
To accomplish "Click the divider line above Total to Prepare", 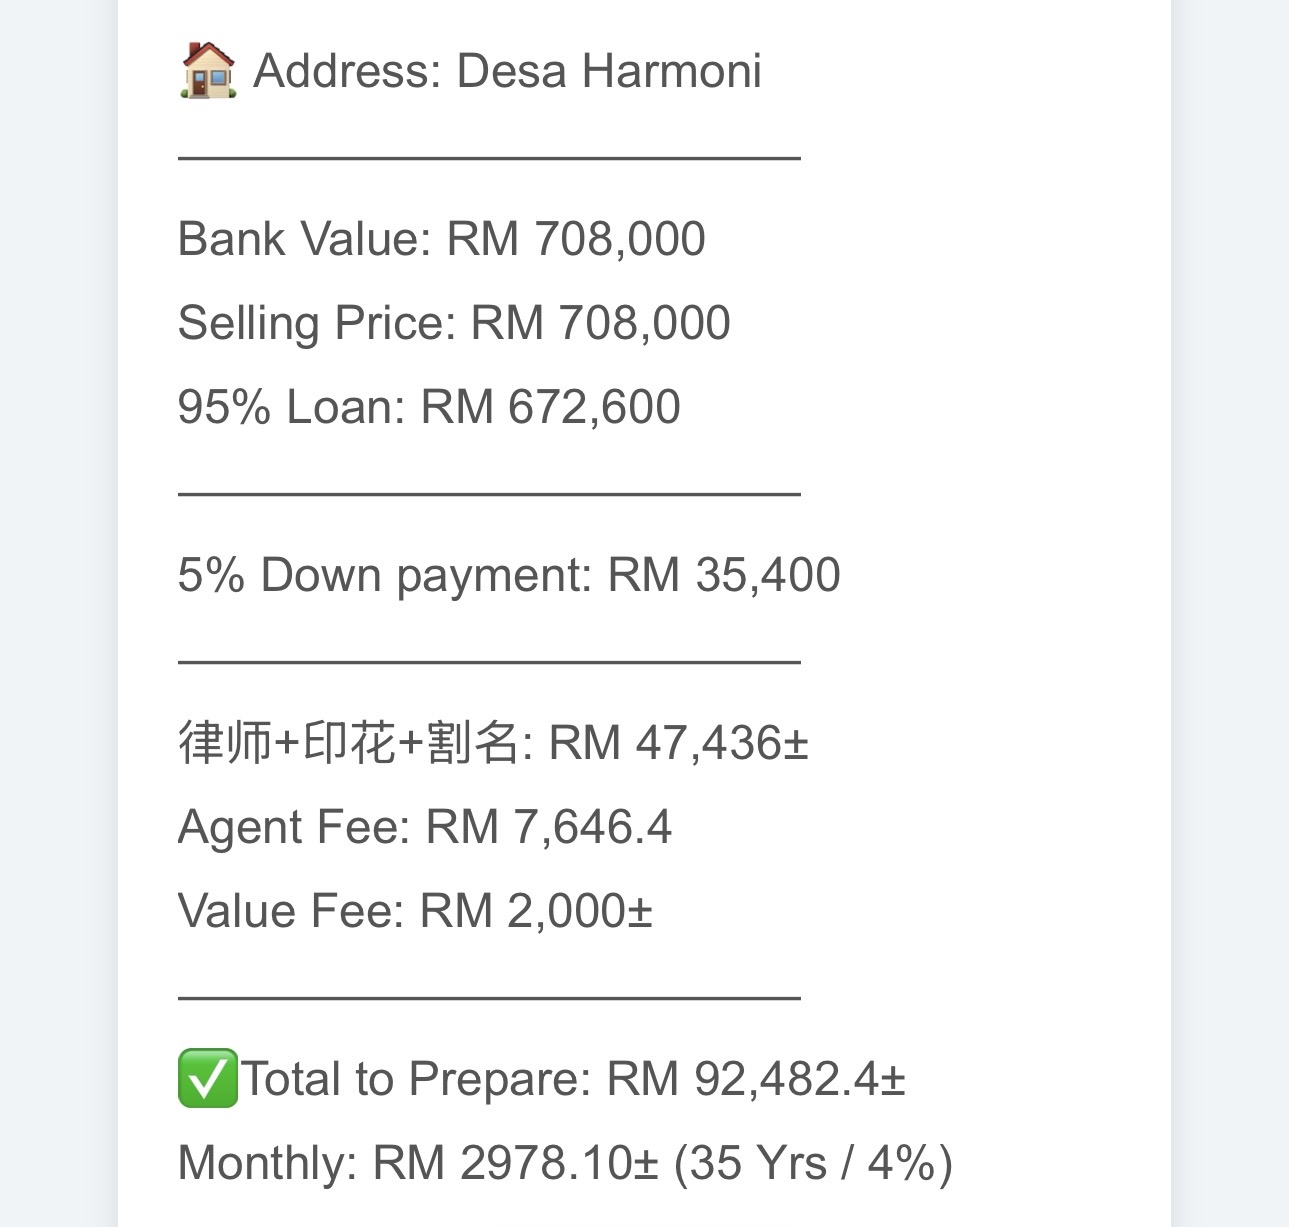I will coord(489,998).
